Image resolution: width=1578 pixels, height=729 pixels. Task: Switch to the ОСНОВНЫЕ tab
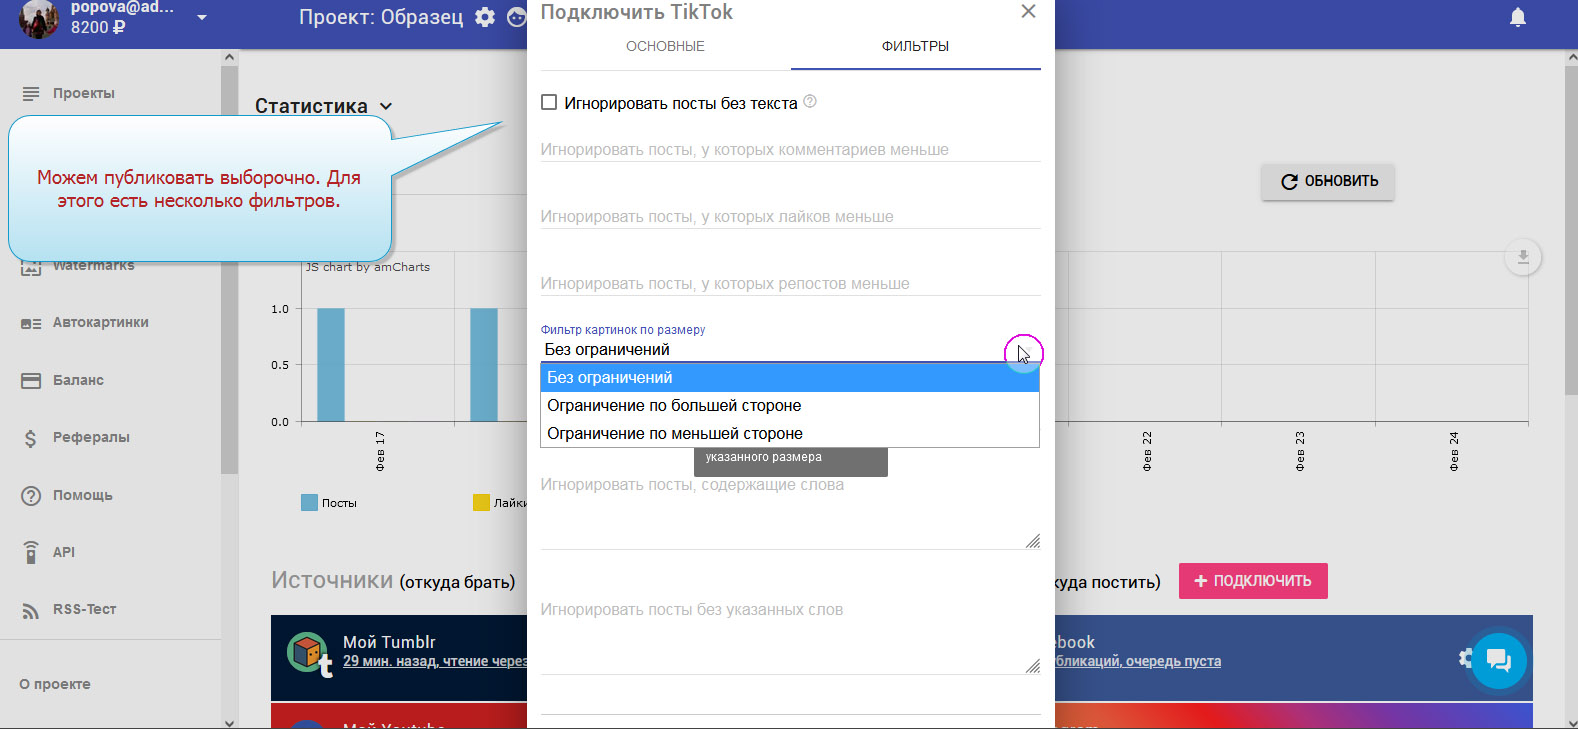pos(665,46)
